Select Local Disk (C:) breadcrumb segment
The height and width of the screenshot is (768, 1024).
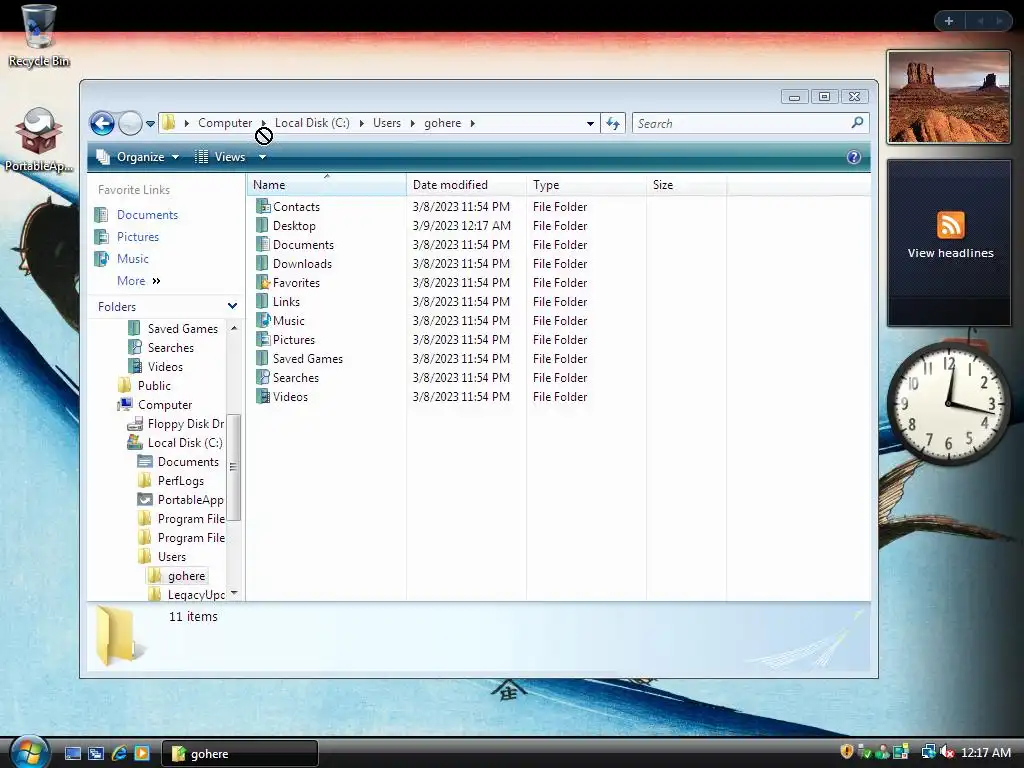point(312,123)
